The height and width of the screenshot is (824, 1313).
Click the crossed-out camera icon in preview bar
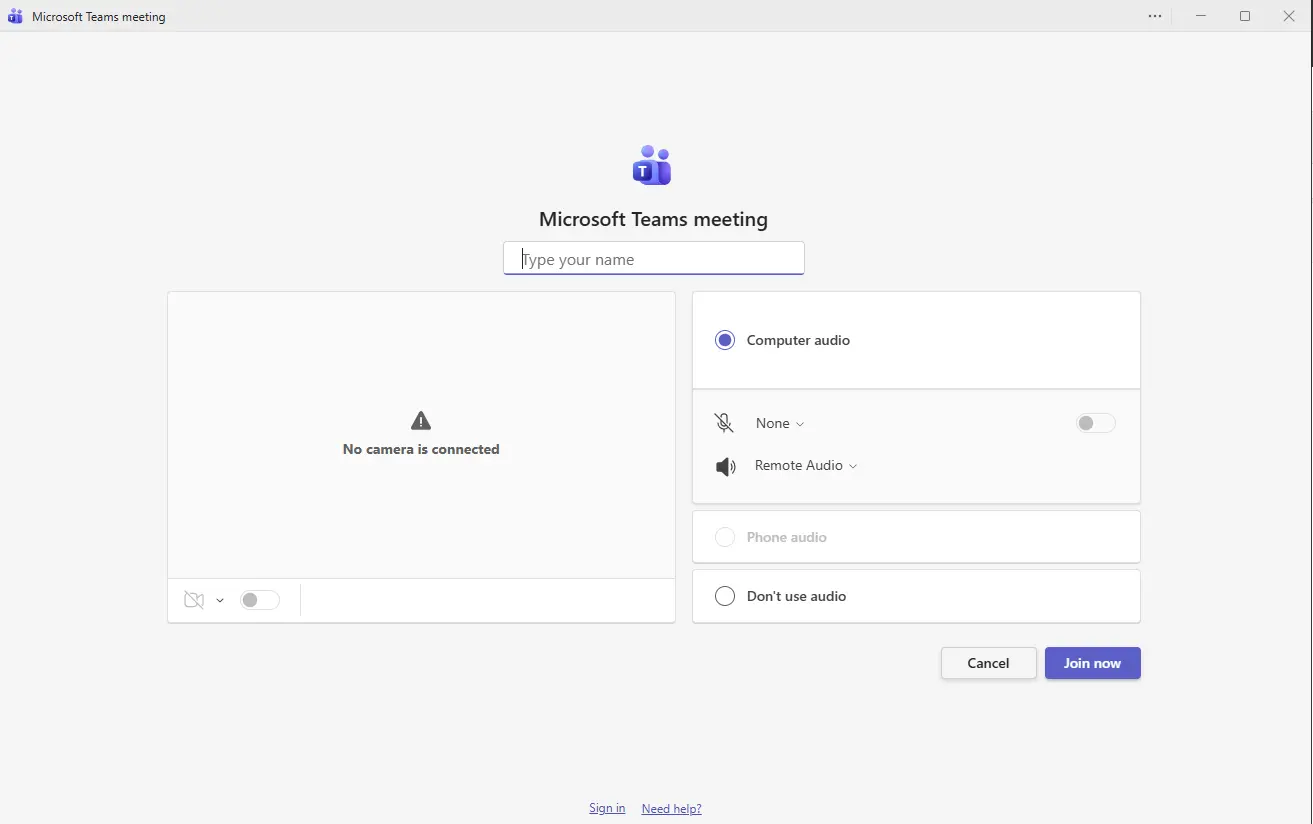pos(194,599)
